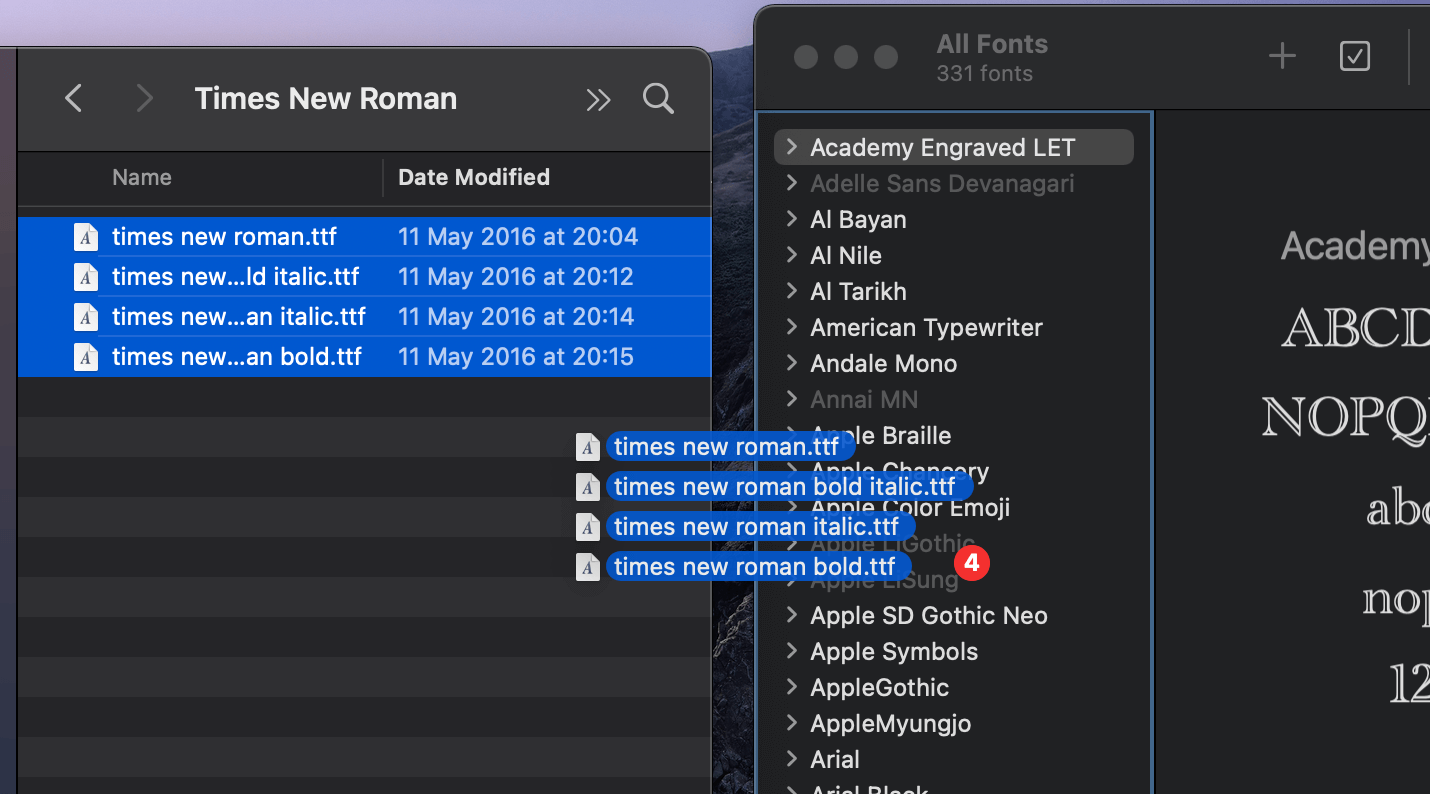Add a new font in Font Book
This screenshot has height=794, width=1430.
(x=1282, y=57)
